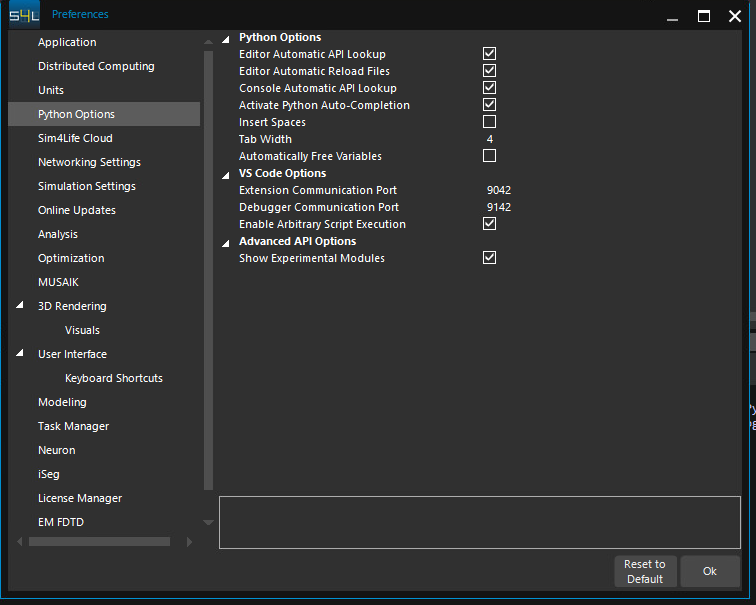Viewport: 756px width, 605px height.
Task: Collapse the Advanced API Options section
Action: (x=226, y=243)
